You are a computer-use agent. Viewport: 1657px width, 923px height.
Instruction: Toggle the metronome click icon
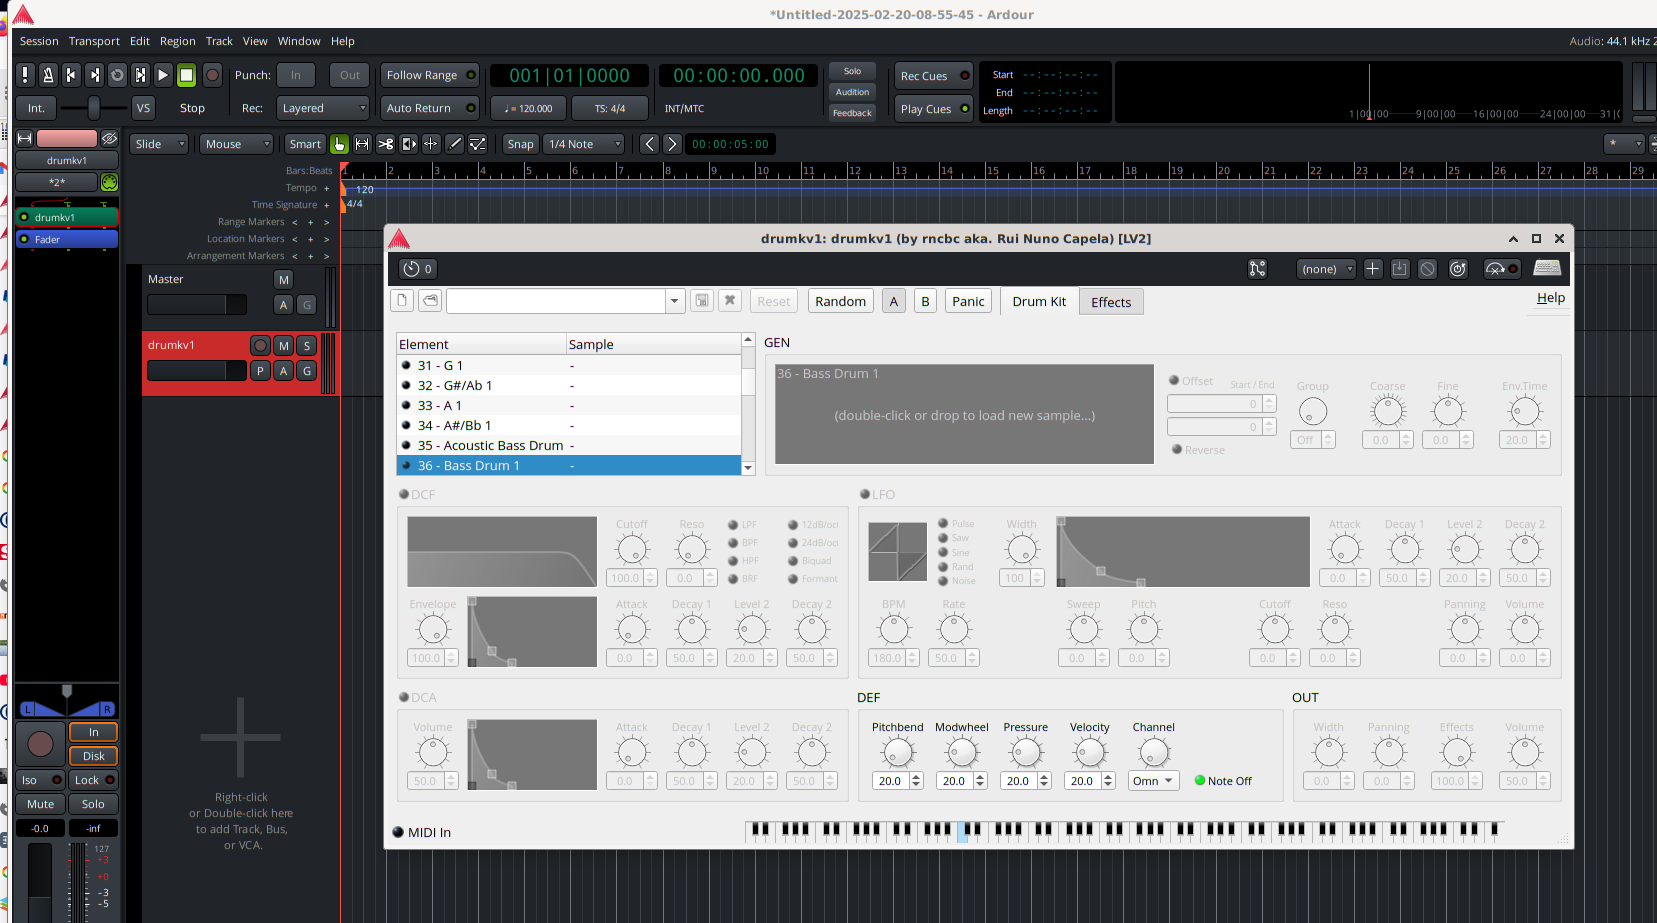(x=47, y=75)
